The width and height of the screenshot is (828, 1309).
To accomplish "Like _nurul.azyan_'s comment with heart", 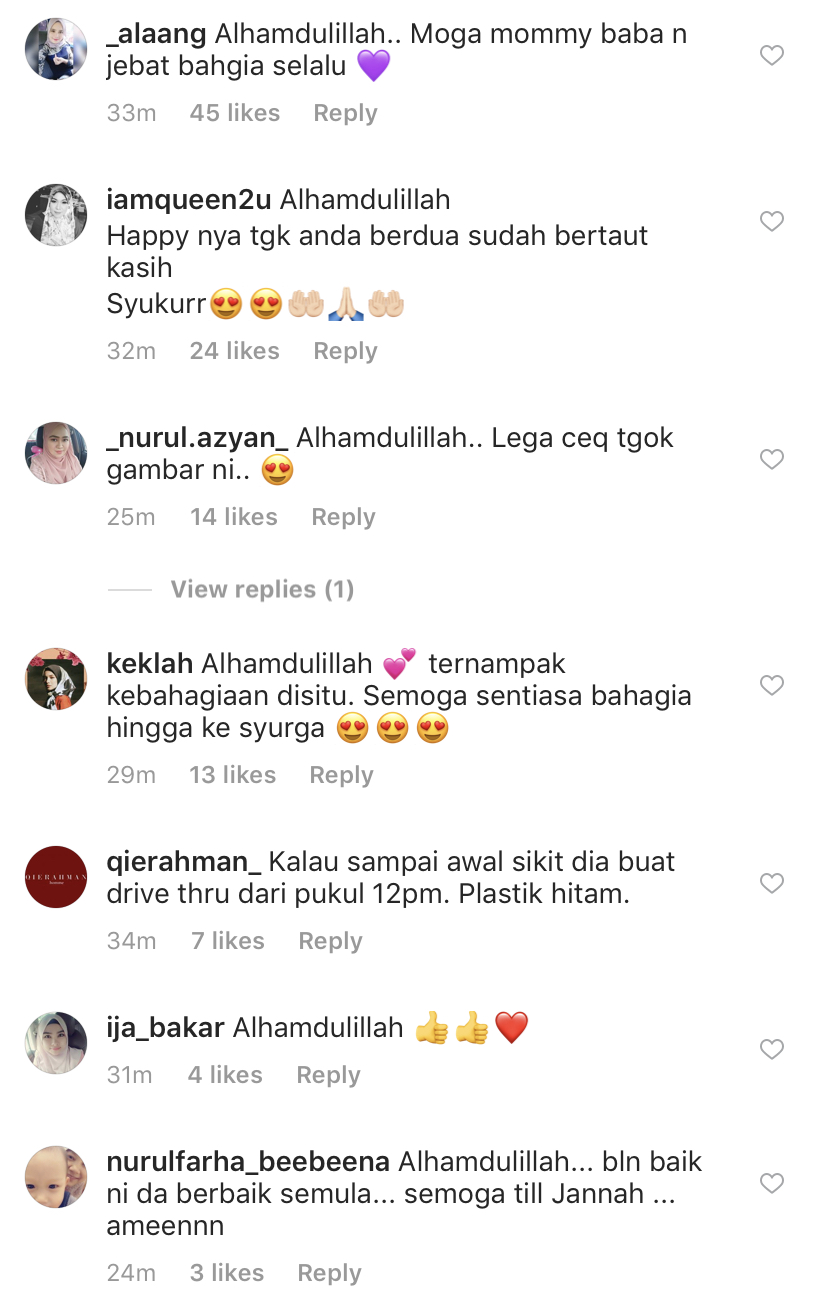I will [772, 459].
